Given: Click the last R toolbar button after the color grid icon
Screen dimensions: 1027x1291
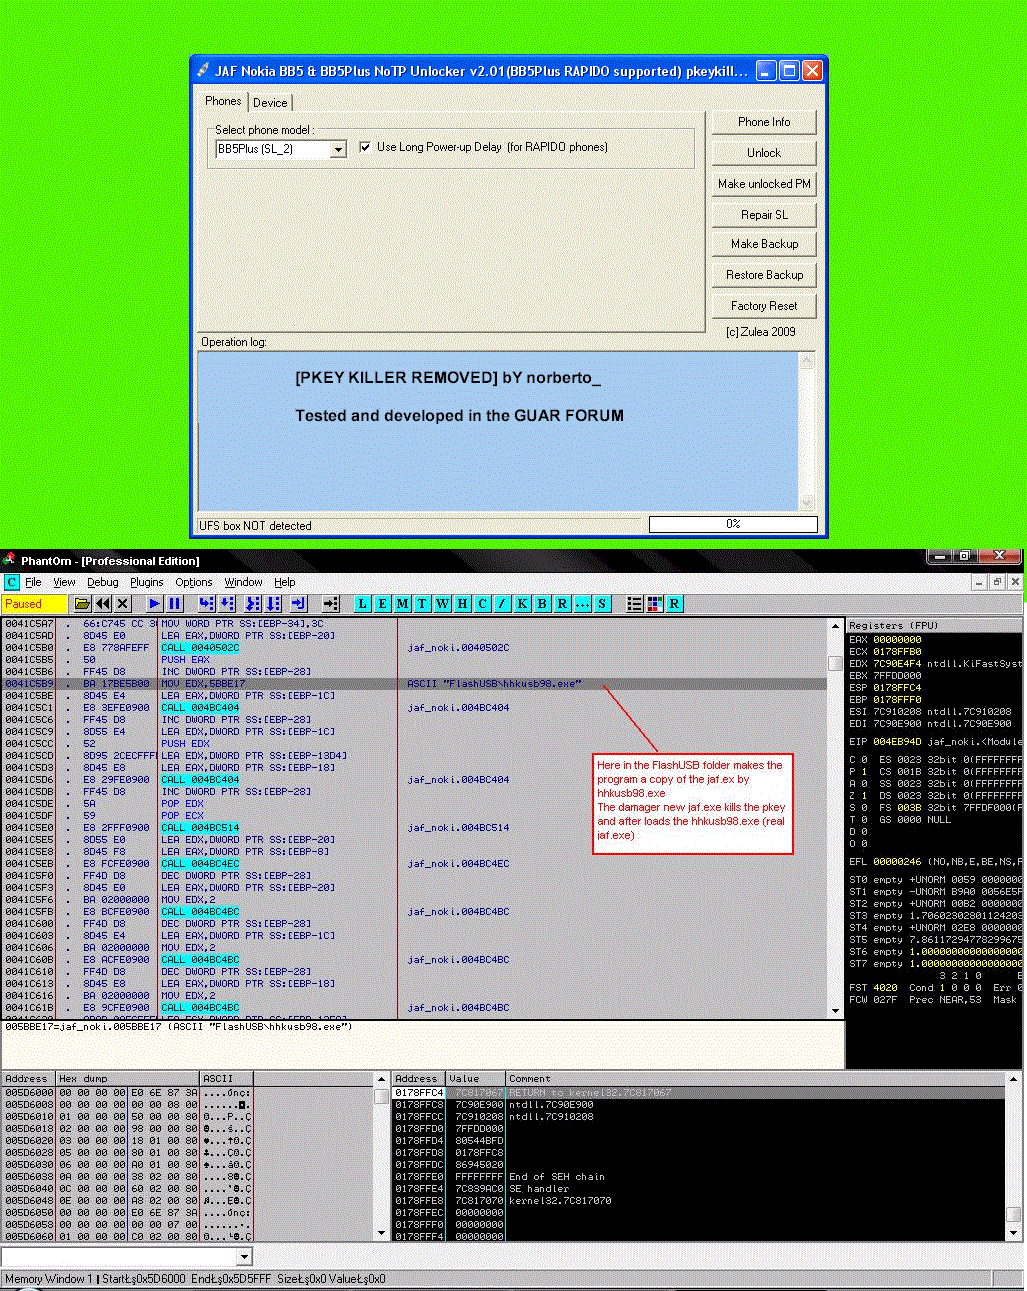Looking at the screenshot, I should point(675,604).
